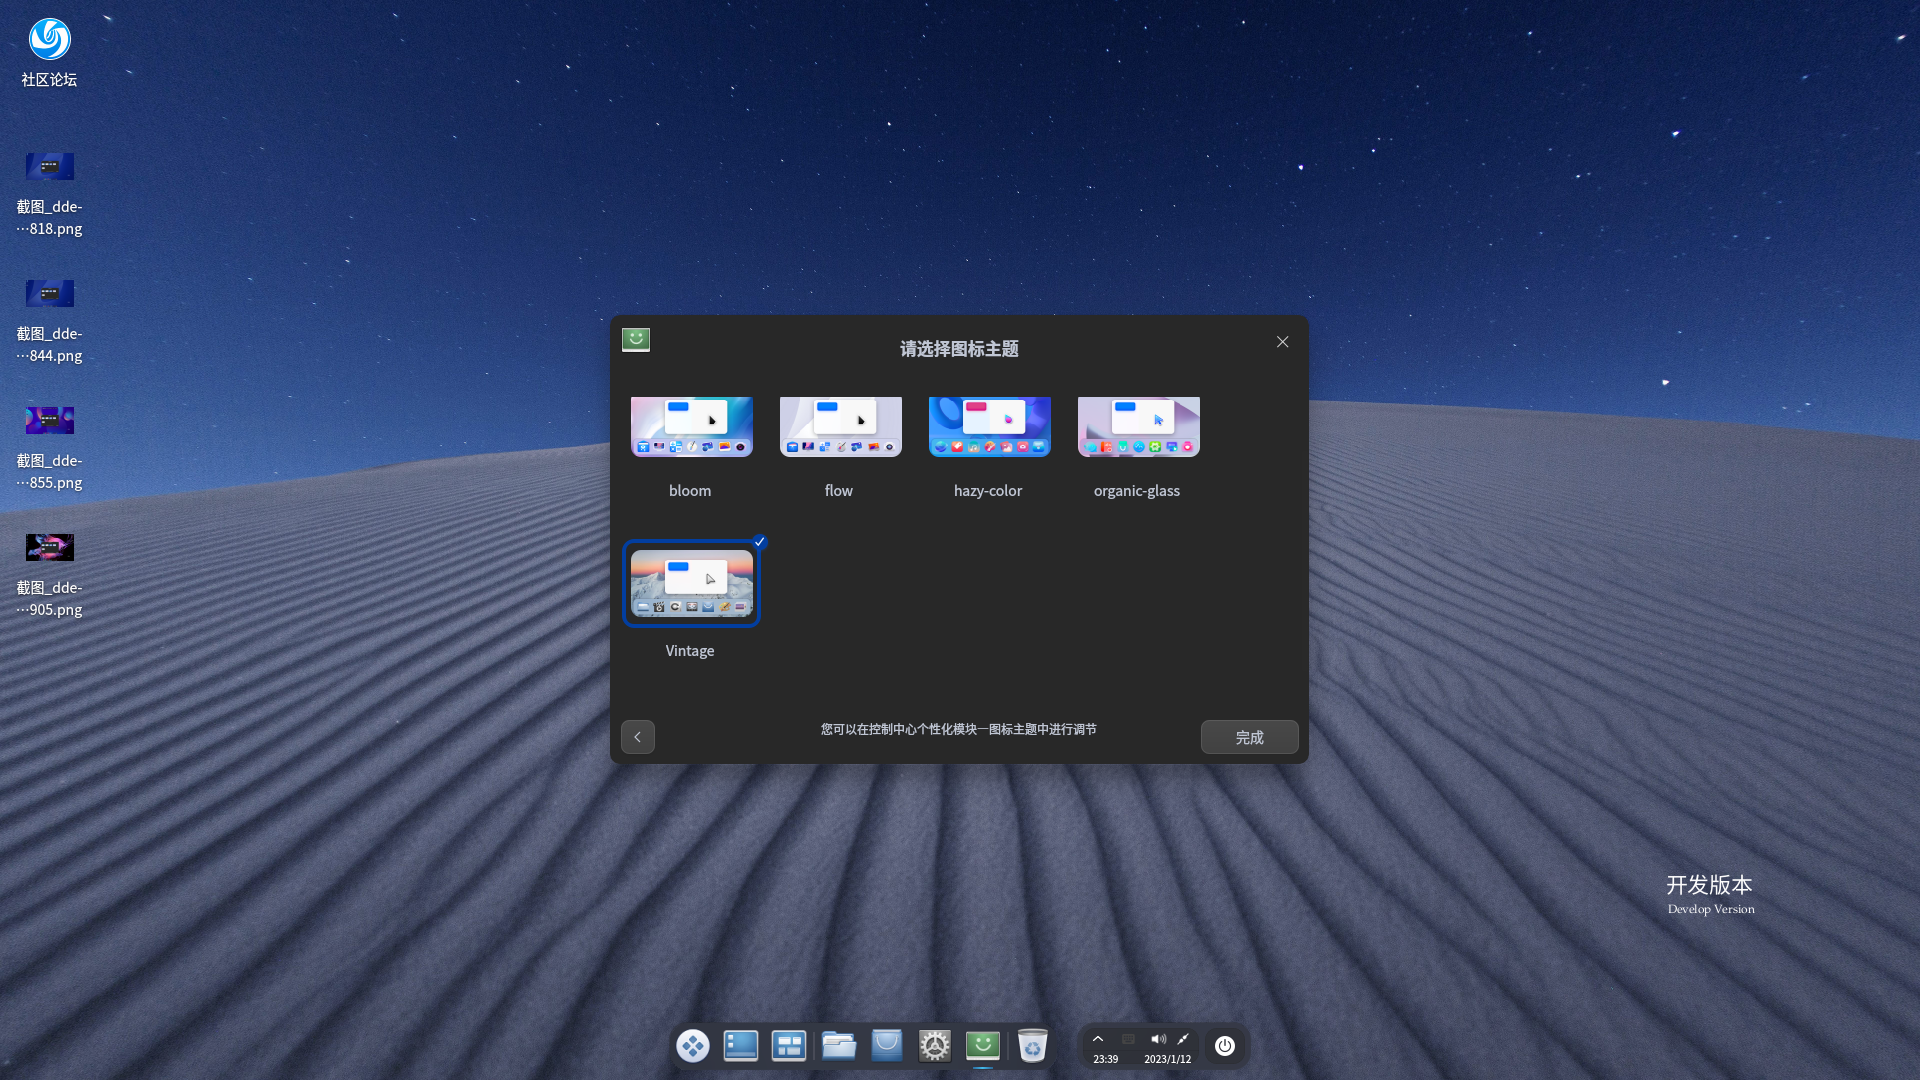Click the onscreen keyboard tray icon
The image size is (1920, 1080).
[1127, 1038]
